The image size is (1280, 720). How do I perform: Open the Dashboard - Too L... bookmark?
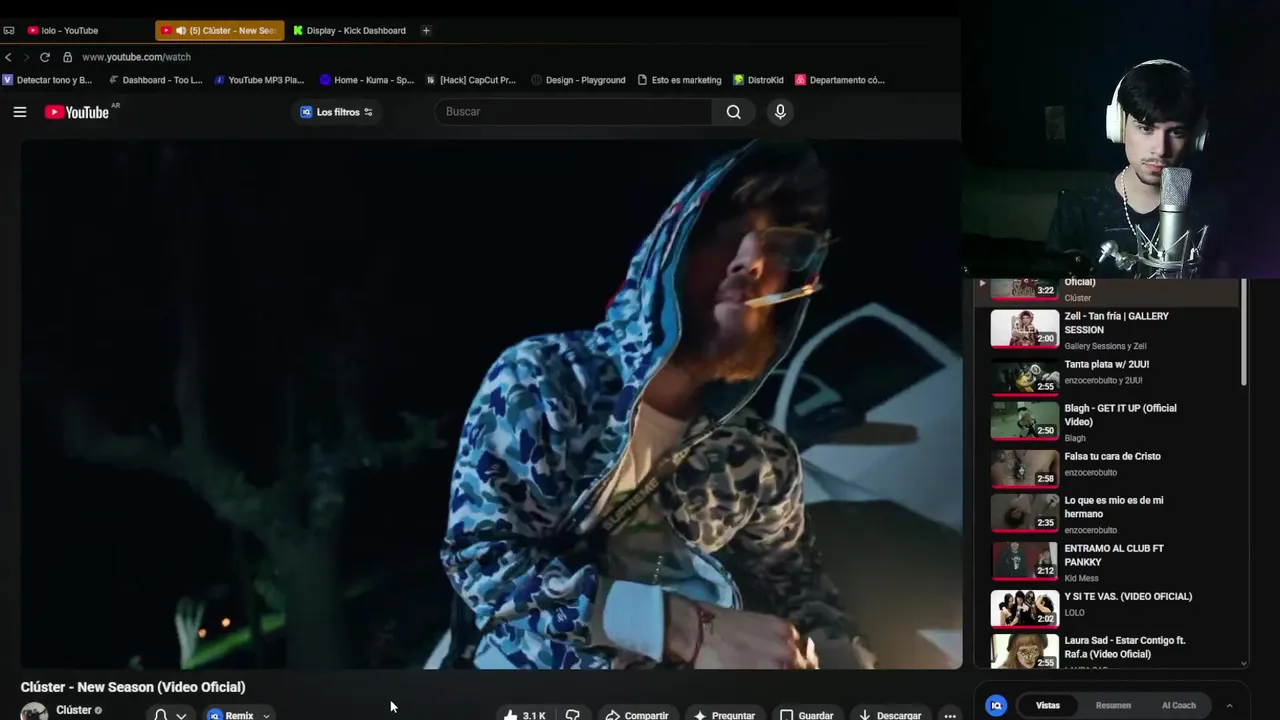pyautogui.click(x=155, y=80)
